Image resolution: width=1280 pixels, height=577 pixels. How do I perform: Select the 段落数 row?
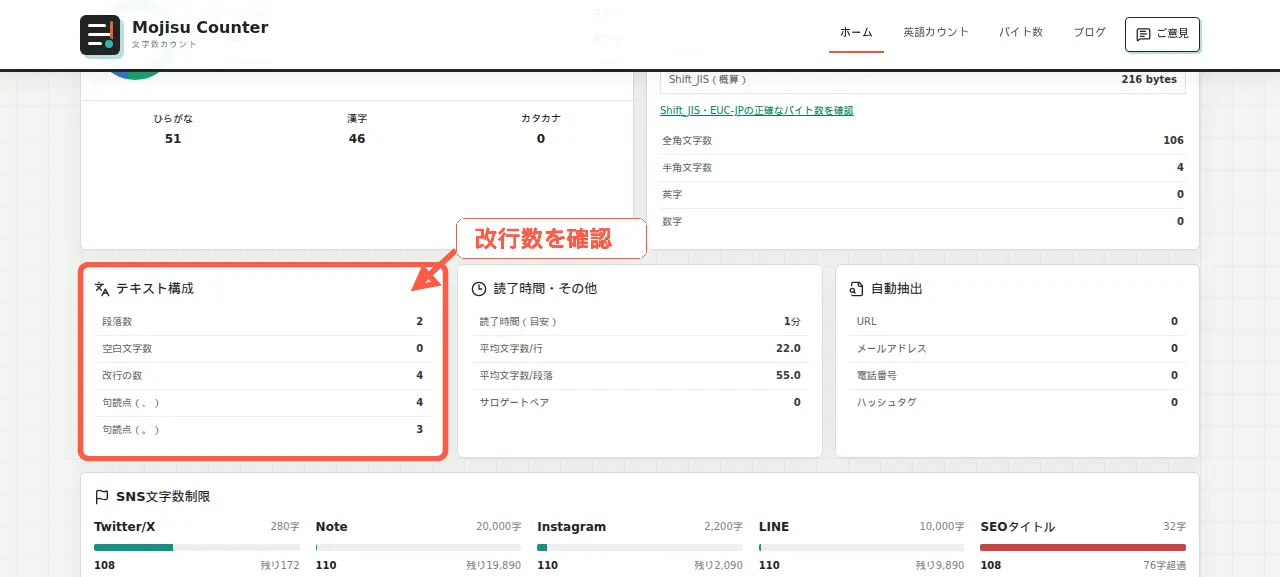[x=263, y=321]
